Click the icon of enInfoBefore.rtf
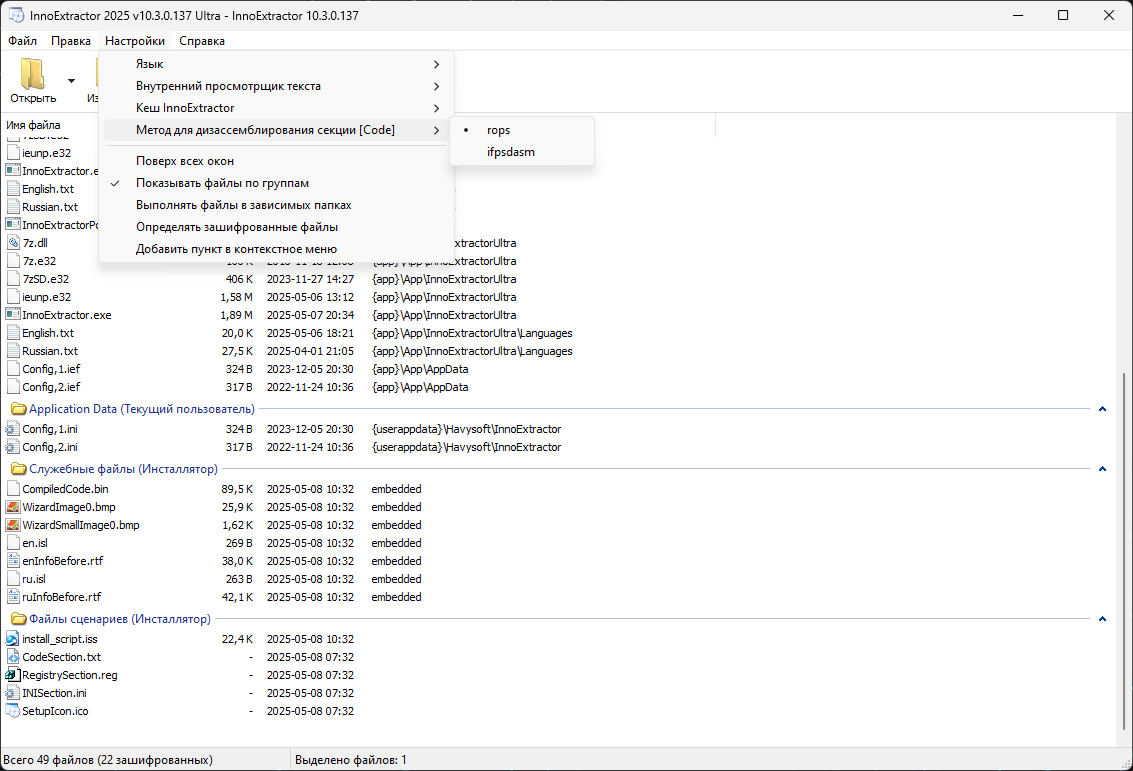The height and width of the screenshot is (771, 1133). click(x=13, y=561)
